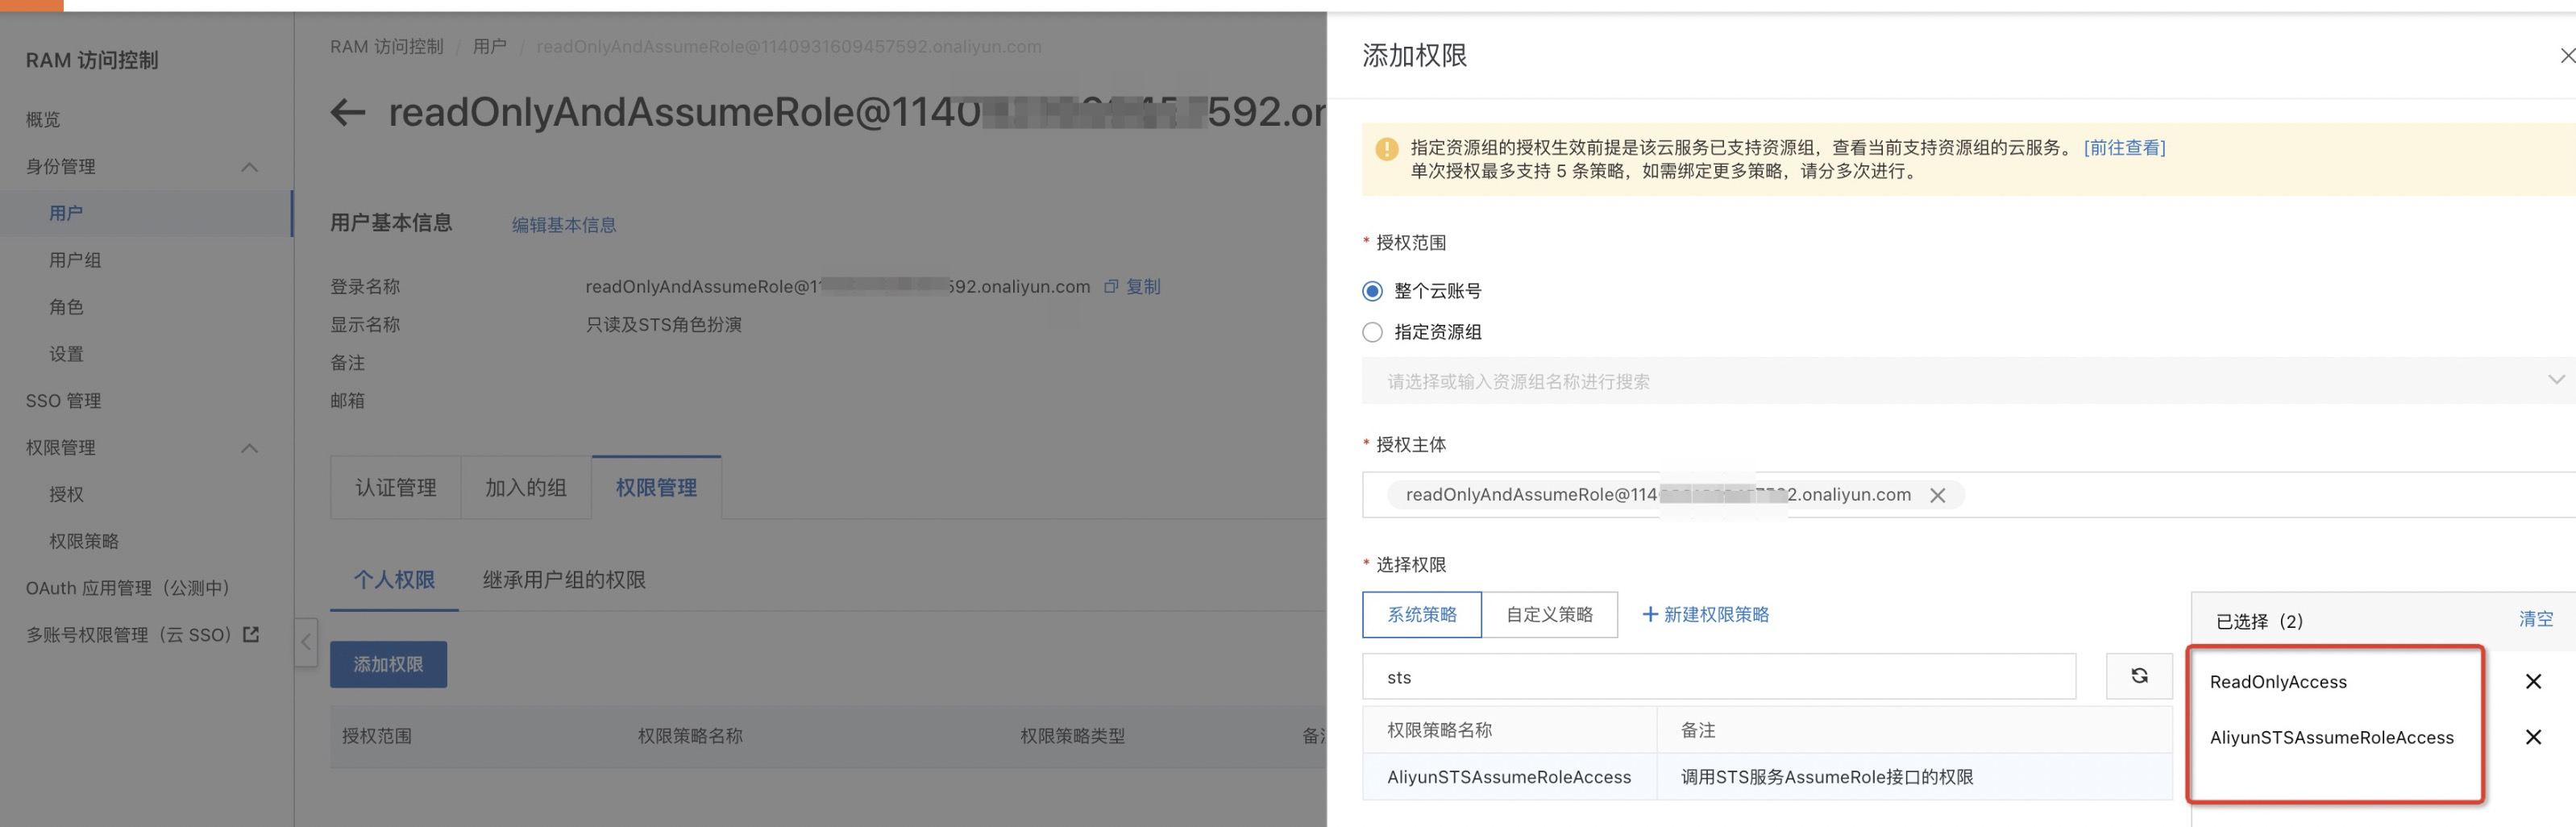Image resolution: width=2576 pixels, height=827 pixels.
Task: Remove AliyunSTSAssumeRoleAccess from selected policies
Action: tap(2533, 738)
